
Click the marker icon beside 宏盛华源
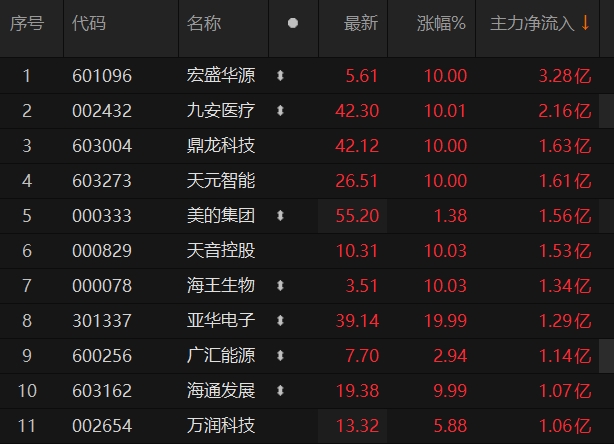pos(280,75)
